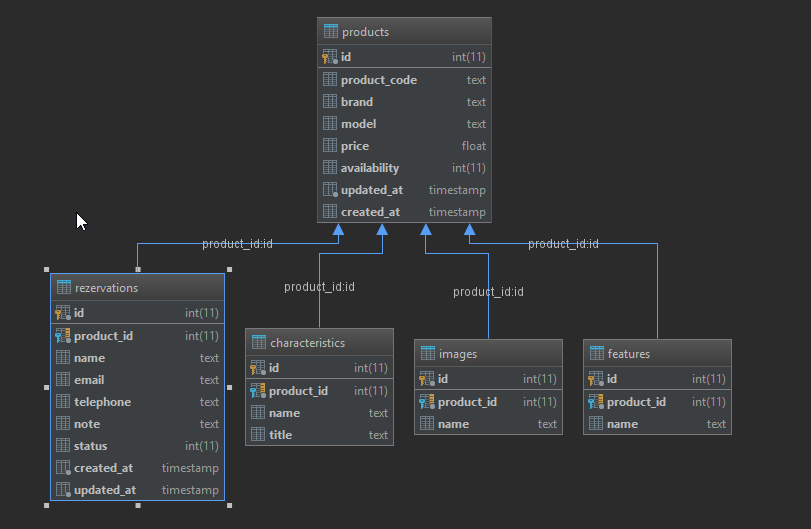Select the name column in rezervations
Screen dimensions: 811x529
[89, 358]
